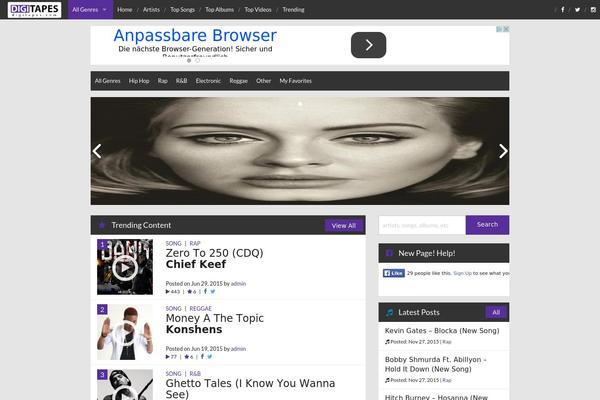Click the hero slider banner image
This screenshot has height=400, width=600.
coord(300,151)
